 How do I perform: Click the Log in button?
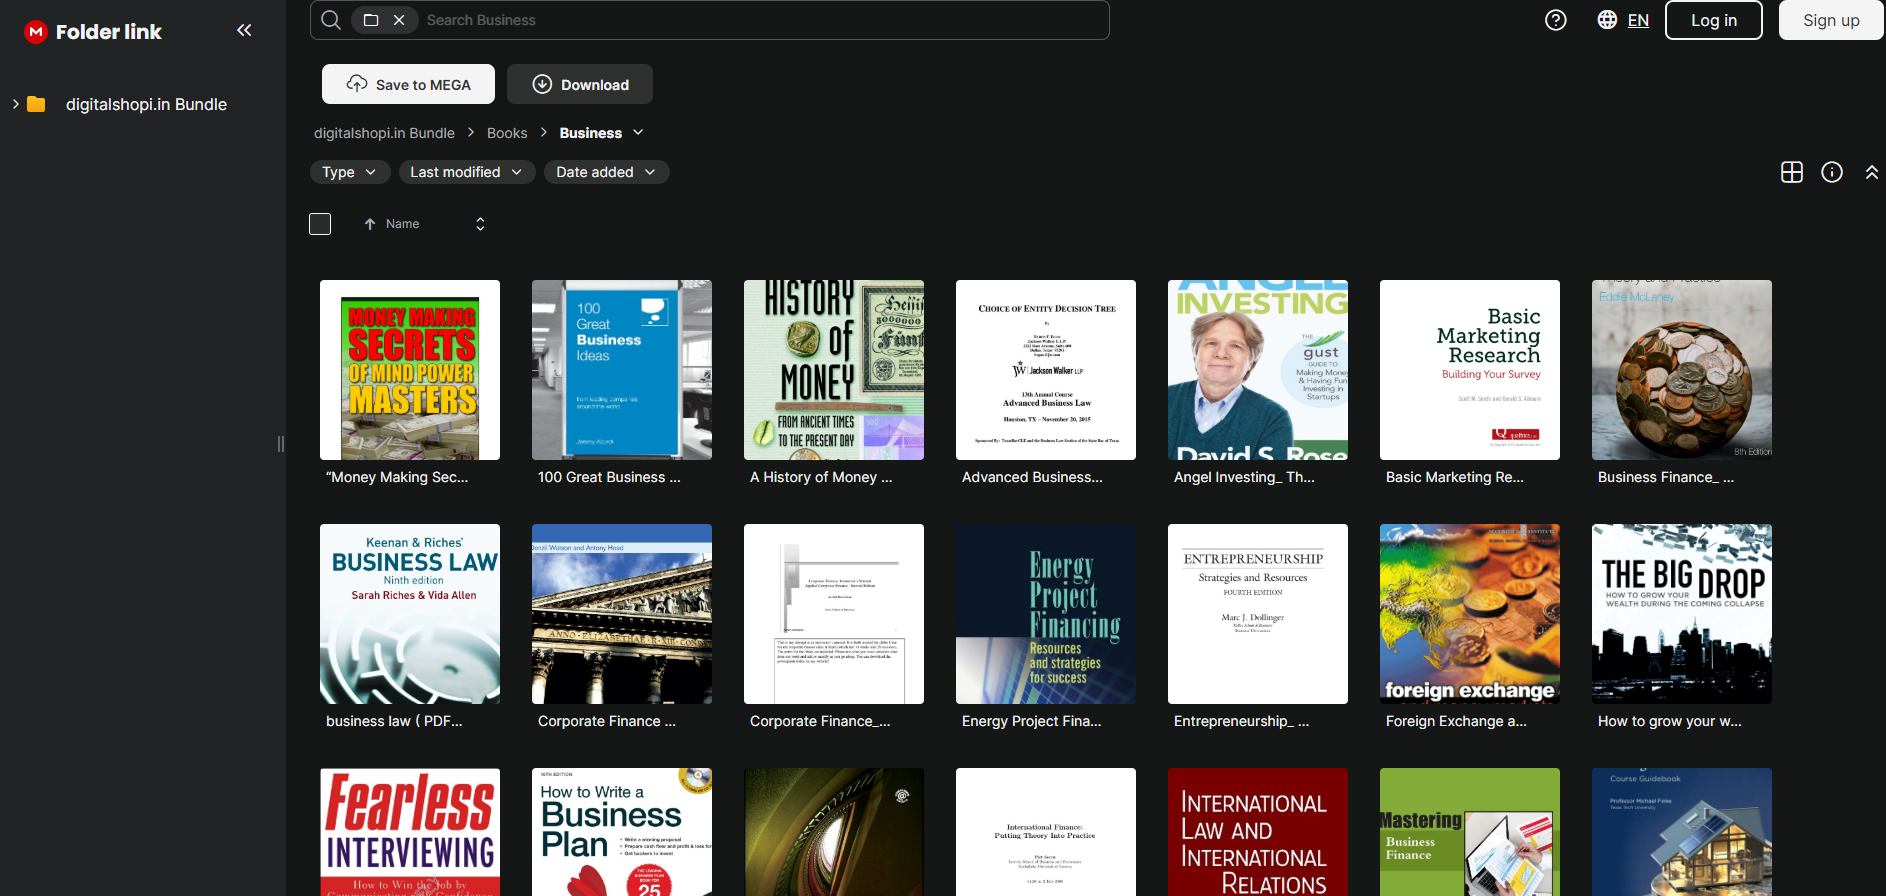pos(1714,20)
